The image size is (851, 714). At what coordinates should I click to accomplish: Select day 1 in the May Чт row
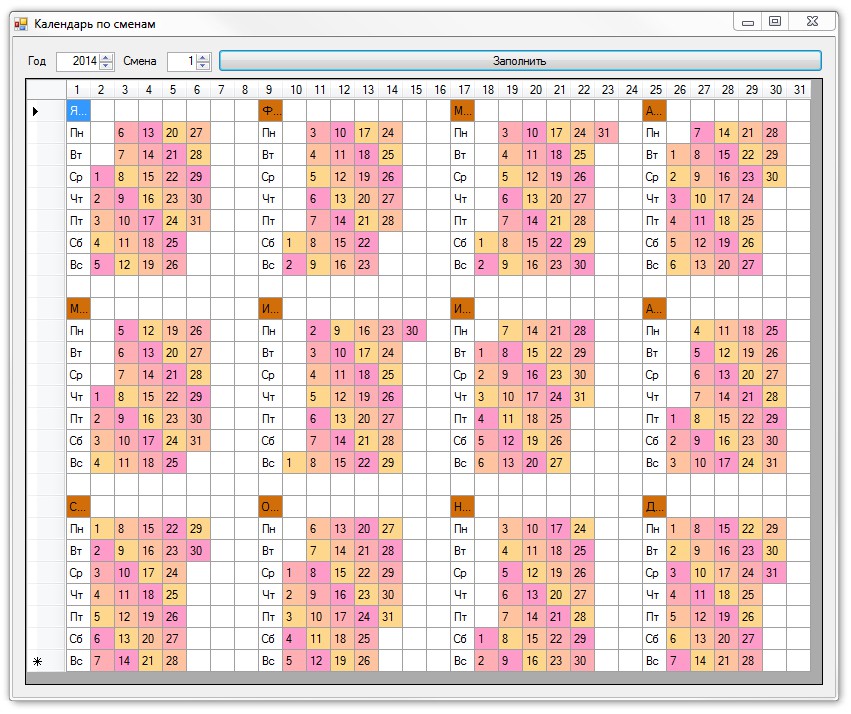tap(102, 397)
